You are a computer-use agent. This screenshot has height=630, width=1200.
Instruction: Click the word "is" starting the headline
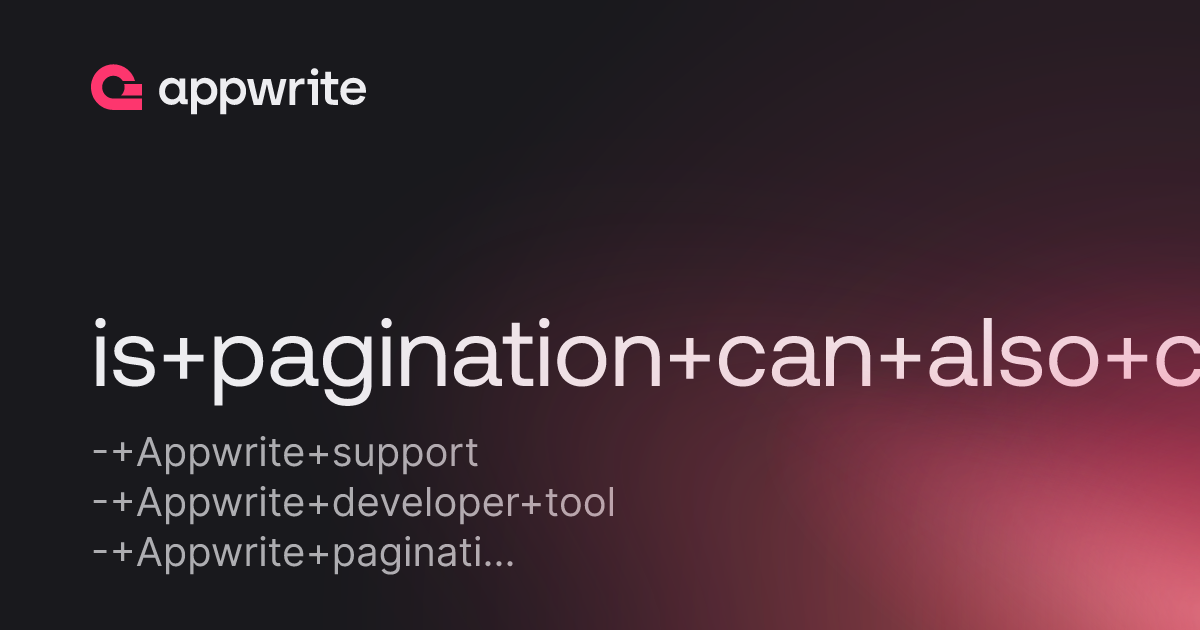[122, 355]
